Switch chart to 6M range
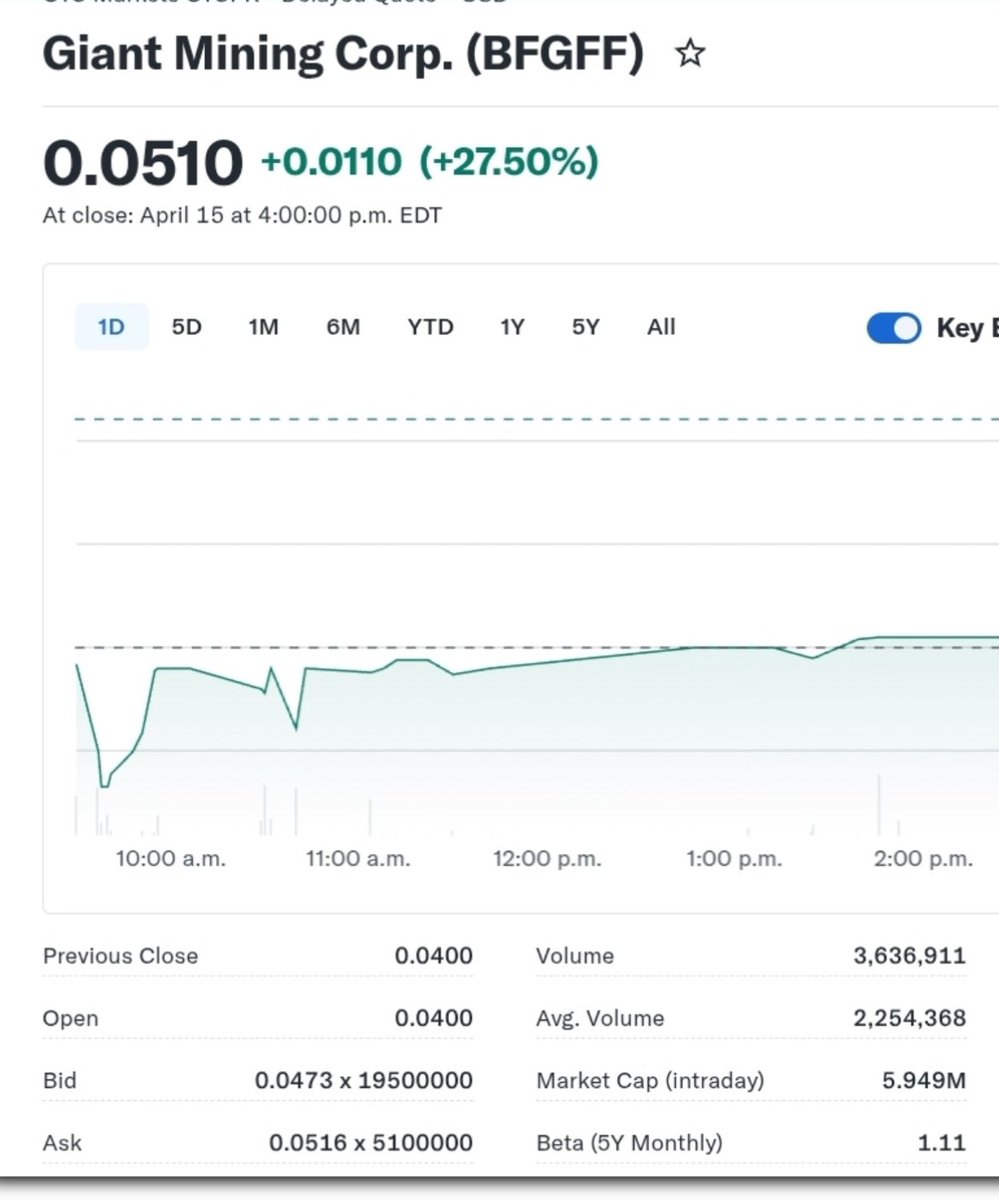 click(x=343, y=327)
